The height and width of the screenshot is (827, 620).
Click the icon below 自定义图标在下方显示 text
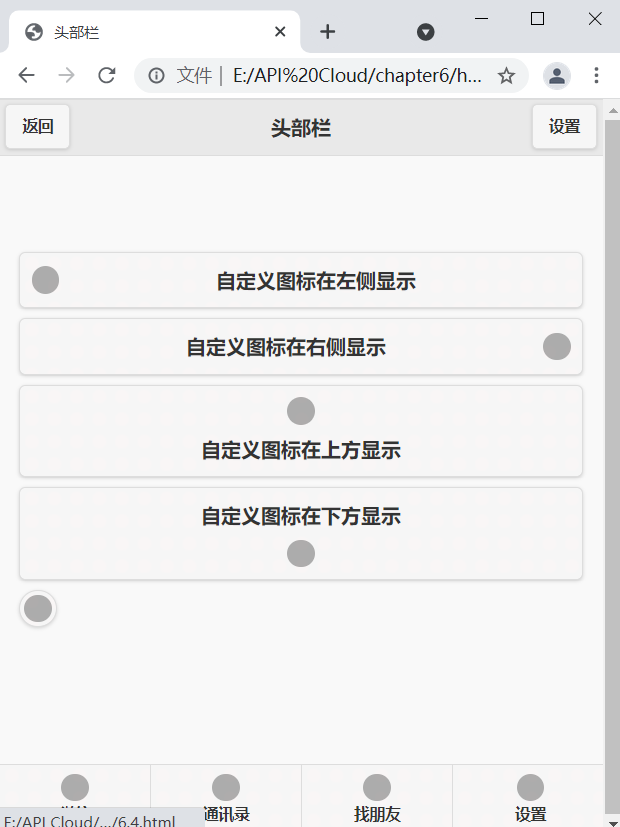point(301,553)
